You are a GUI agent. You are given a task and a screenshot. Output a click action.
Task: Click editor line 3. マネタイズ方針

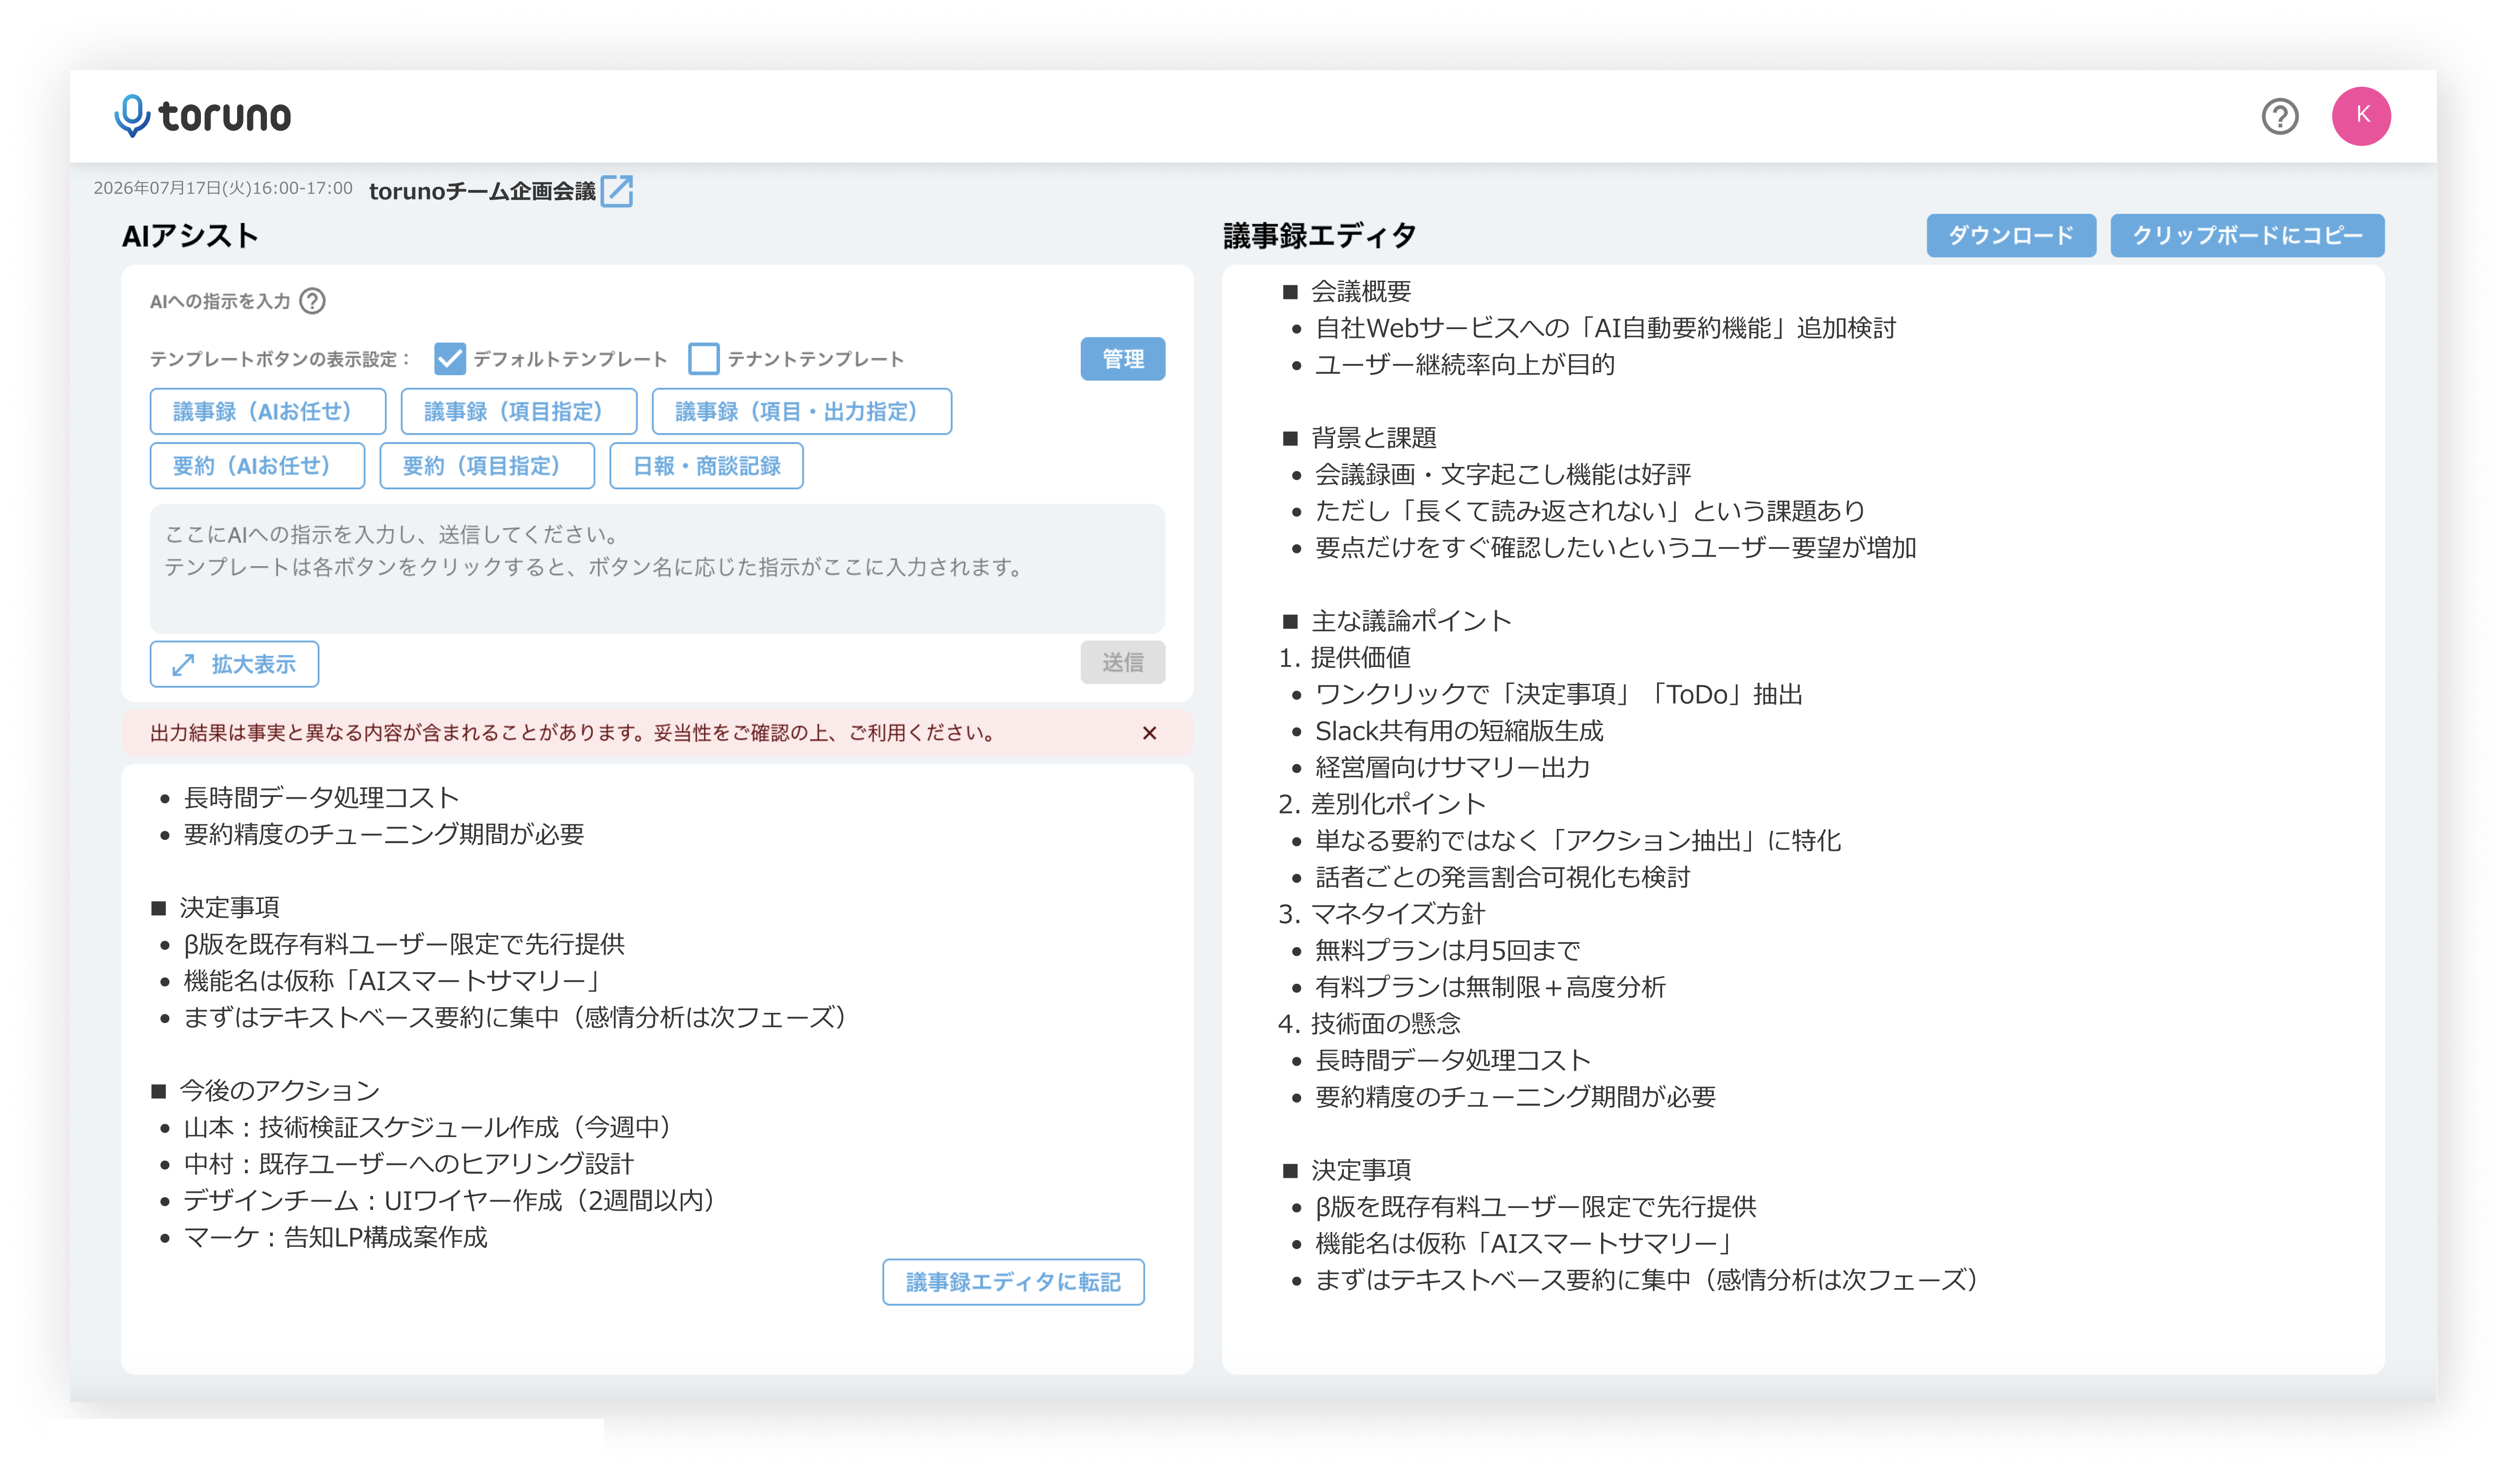coord(1381,913)
